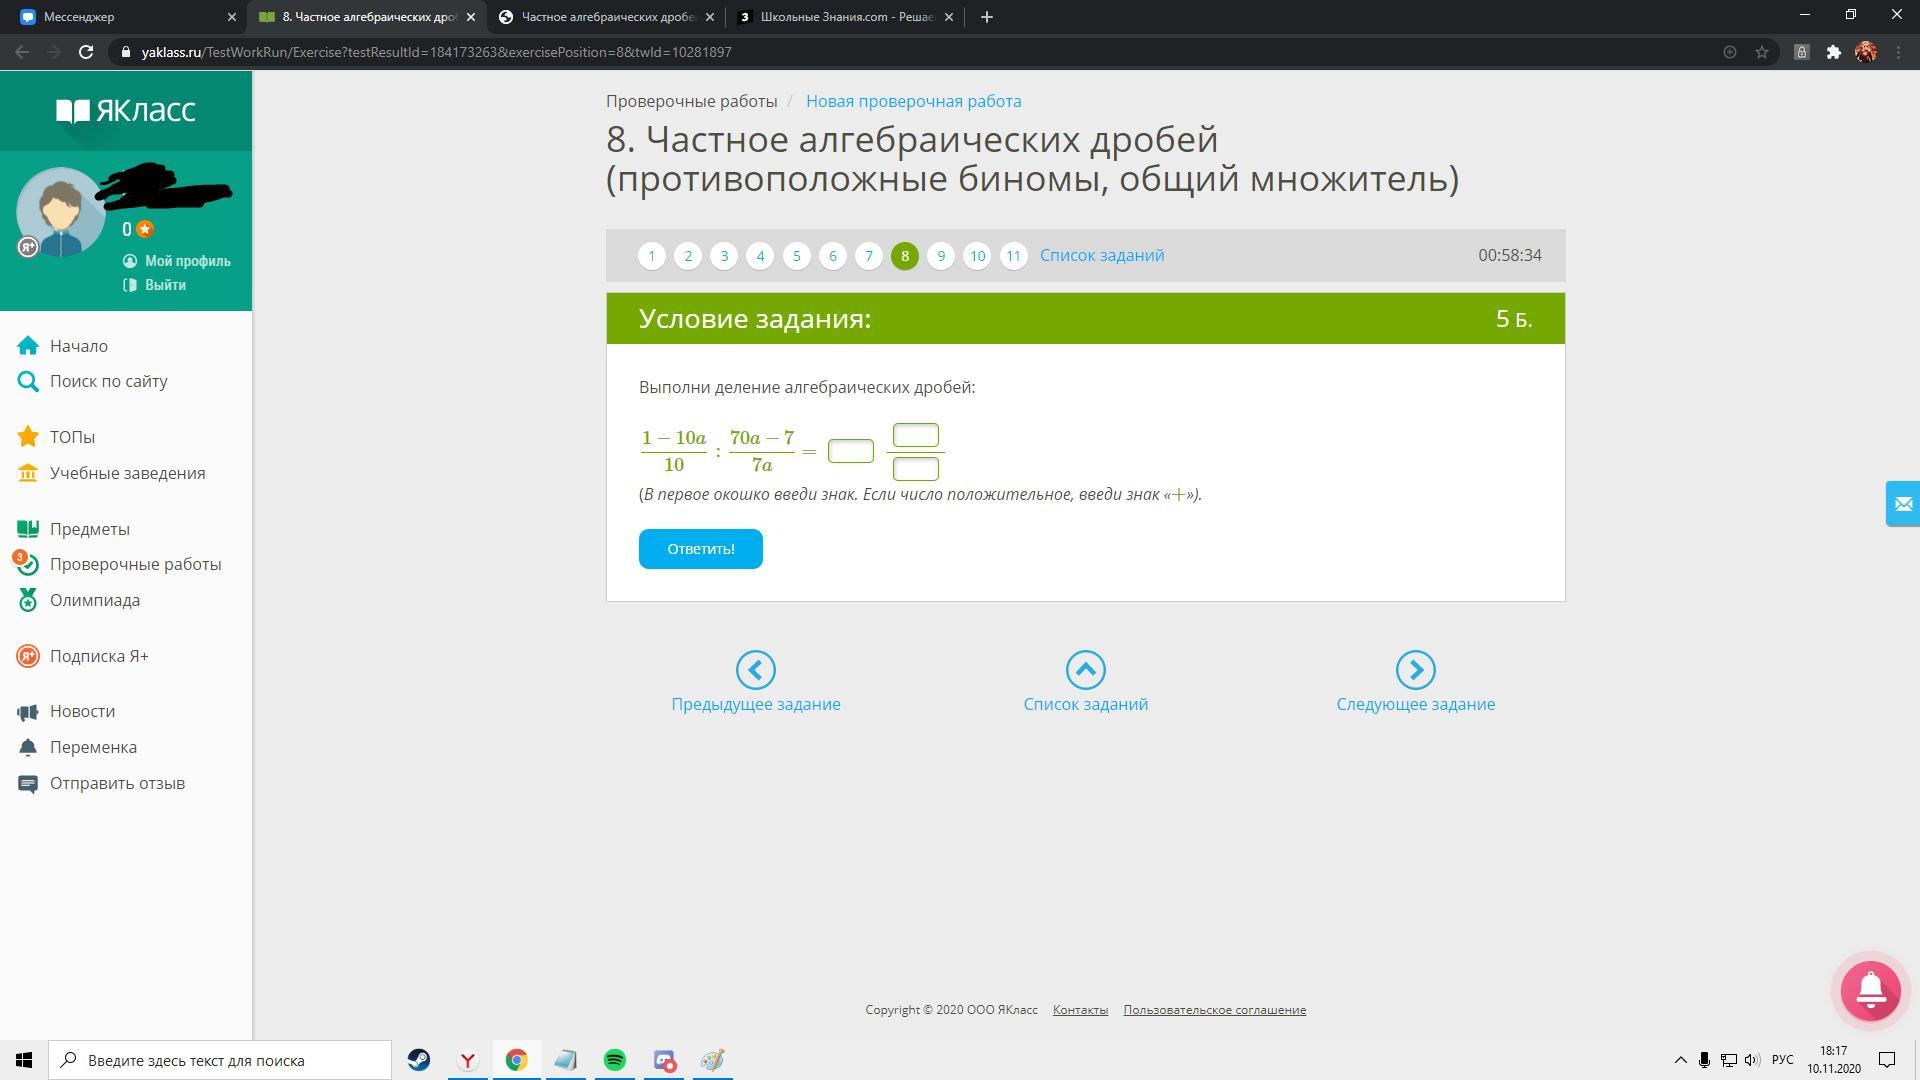1920x1080 pixels.
Task: Click the Previous task arrow icon
Action: [x=755, y=670]
